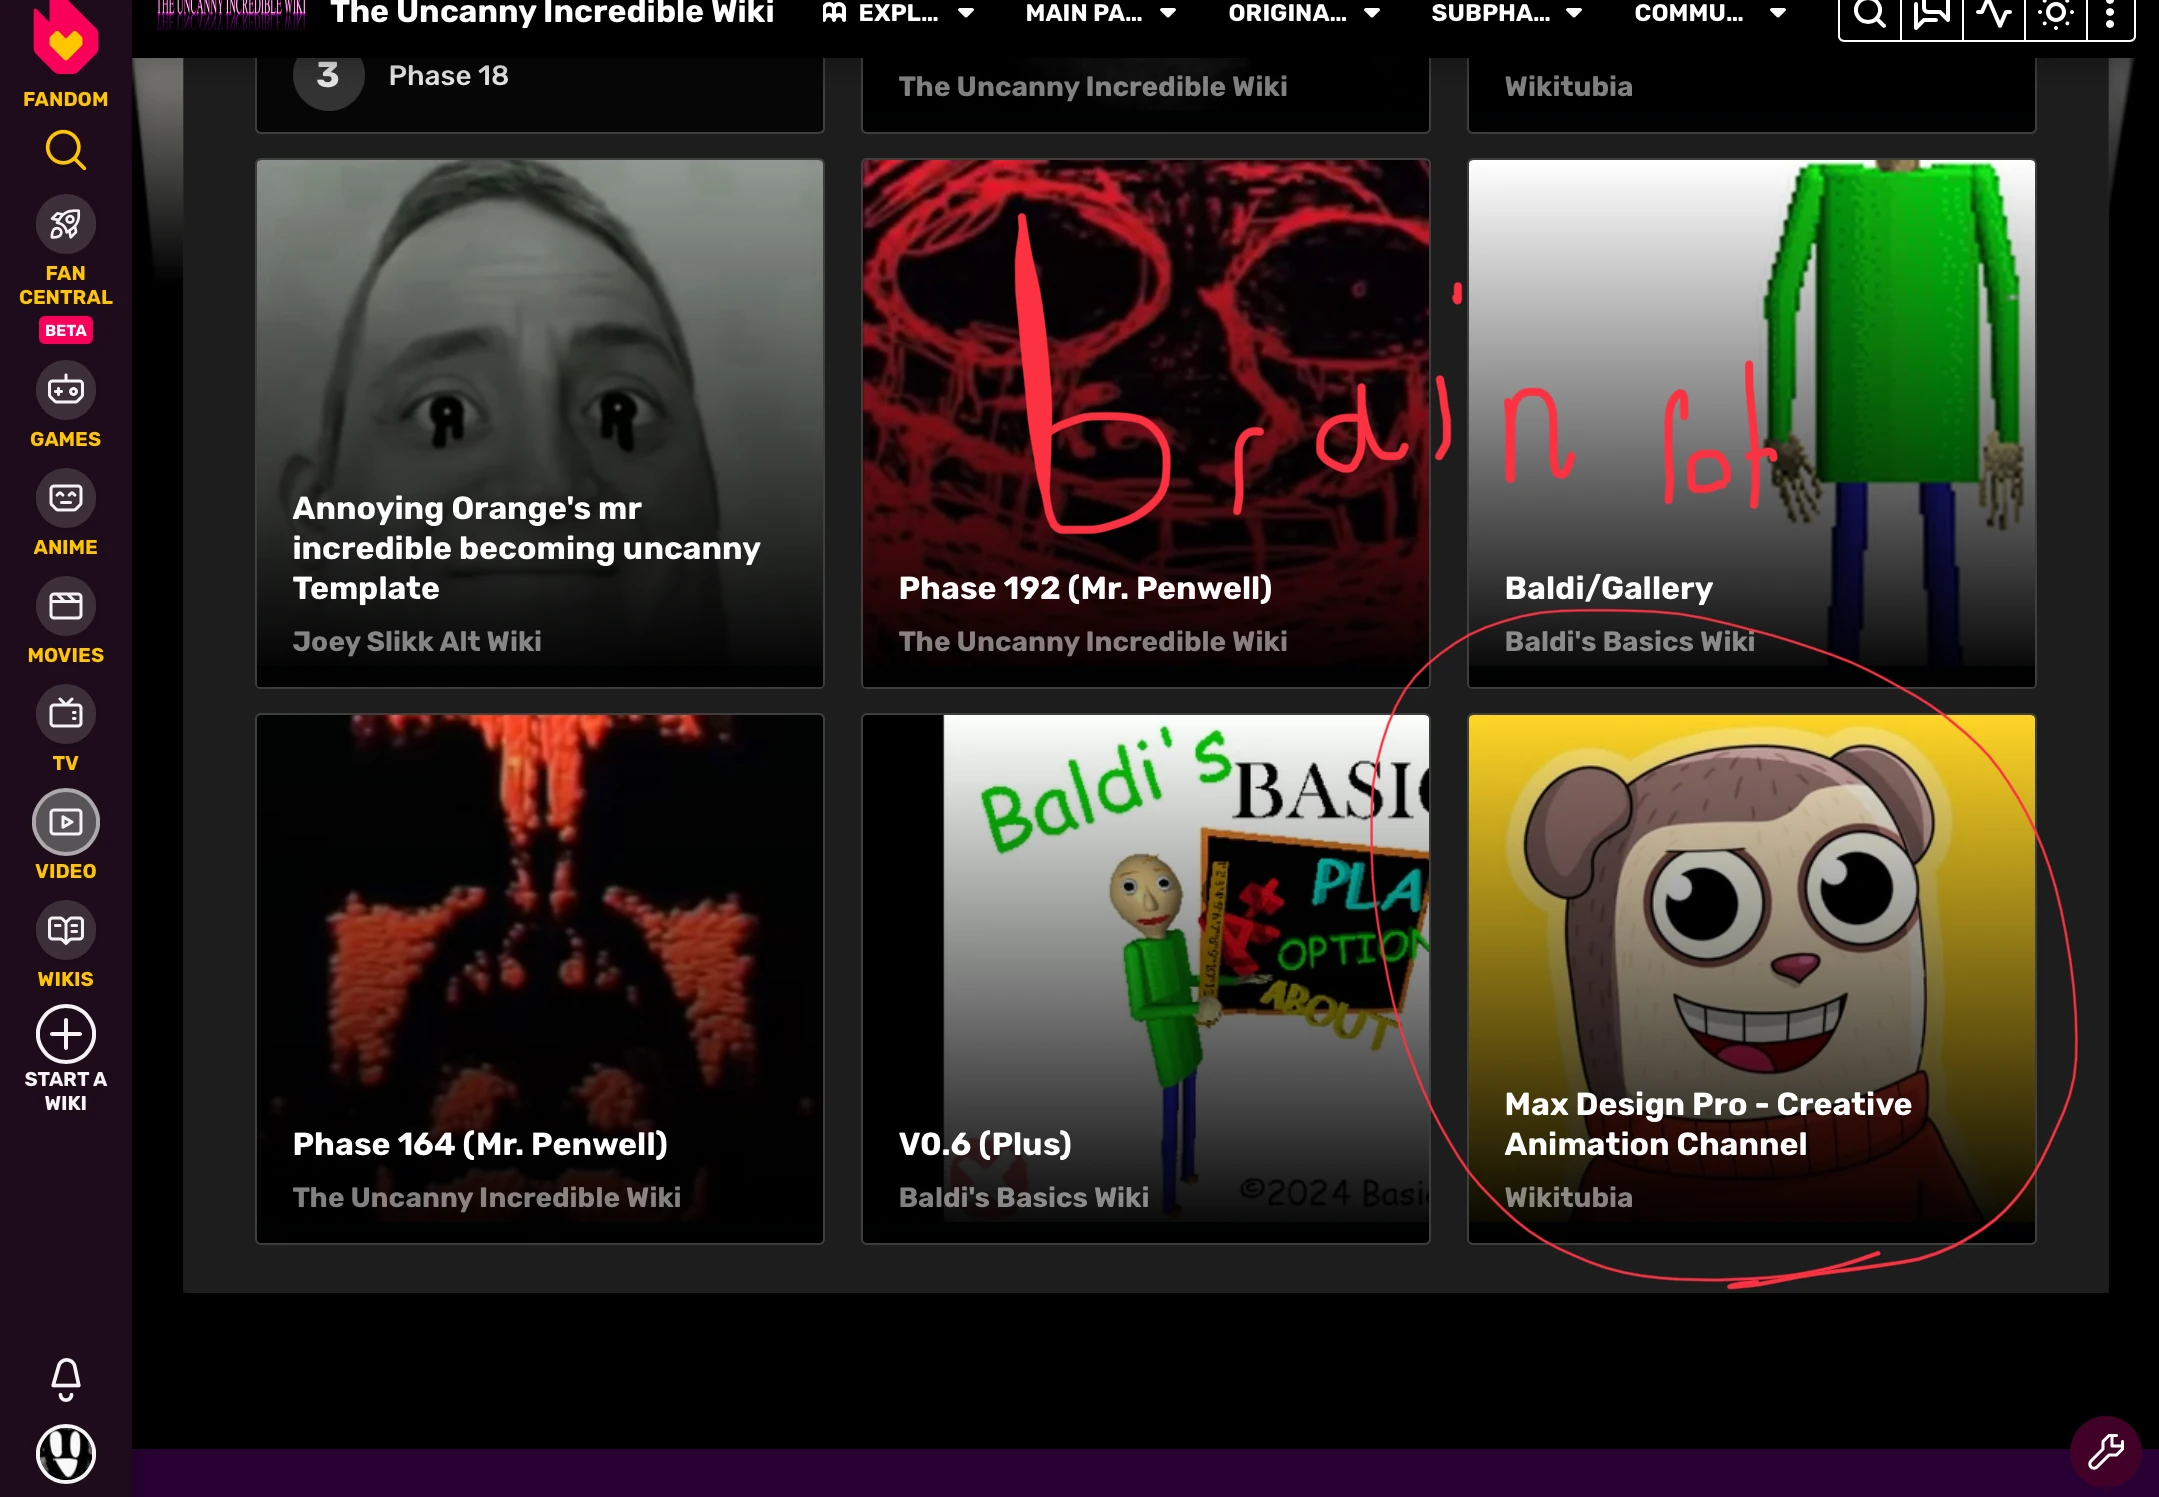Go to the Games section
Screen dimensions: 2159x1497
coord(65,391)
